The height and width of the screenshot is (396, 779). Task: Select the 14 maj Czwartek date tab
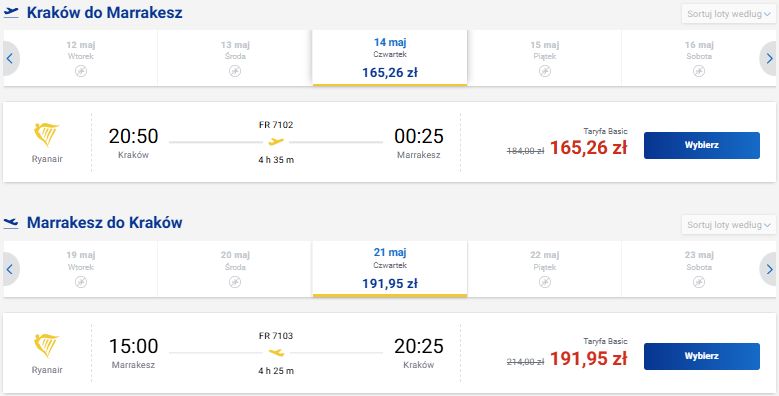390,58
